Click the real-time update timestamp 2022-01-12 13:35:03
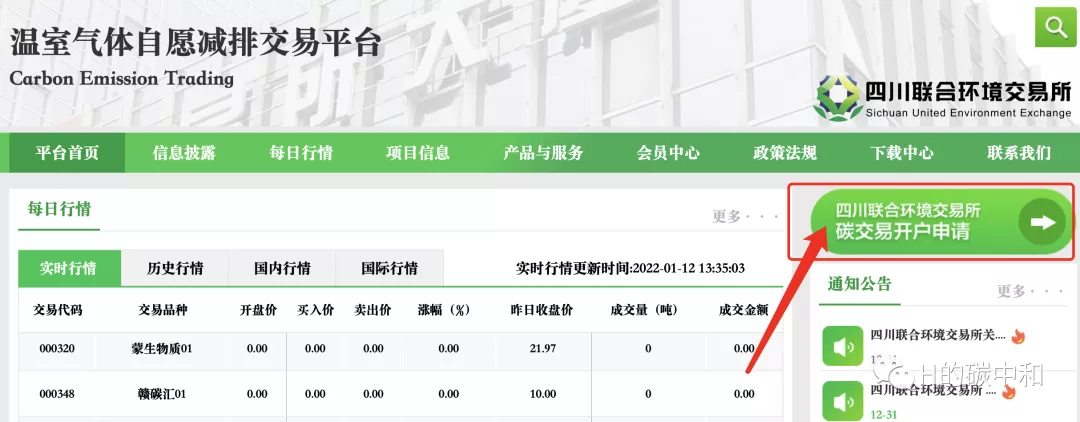 (x=688, y=268)
